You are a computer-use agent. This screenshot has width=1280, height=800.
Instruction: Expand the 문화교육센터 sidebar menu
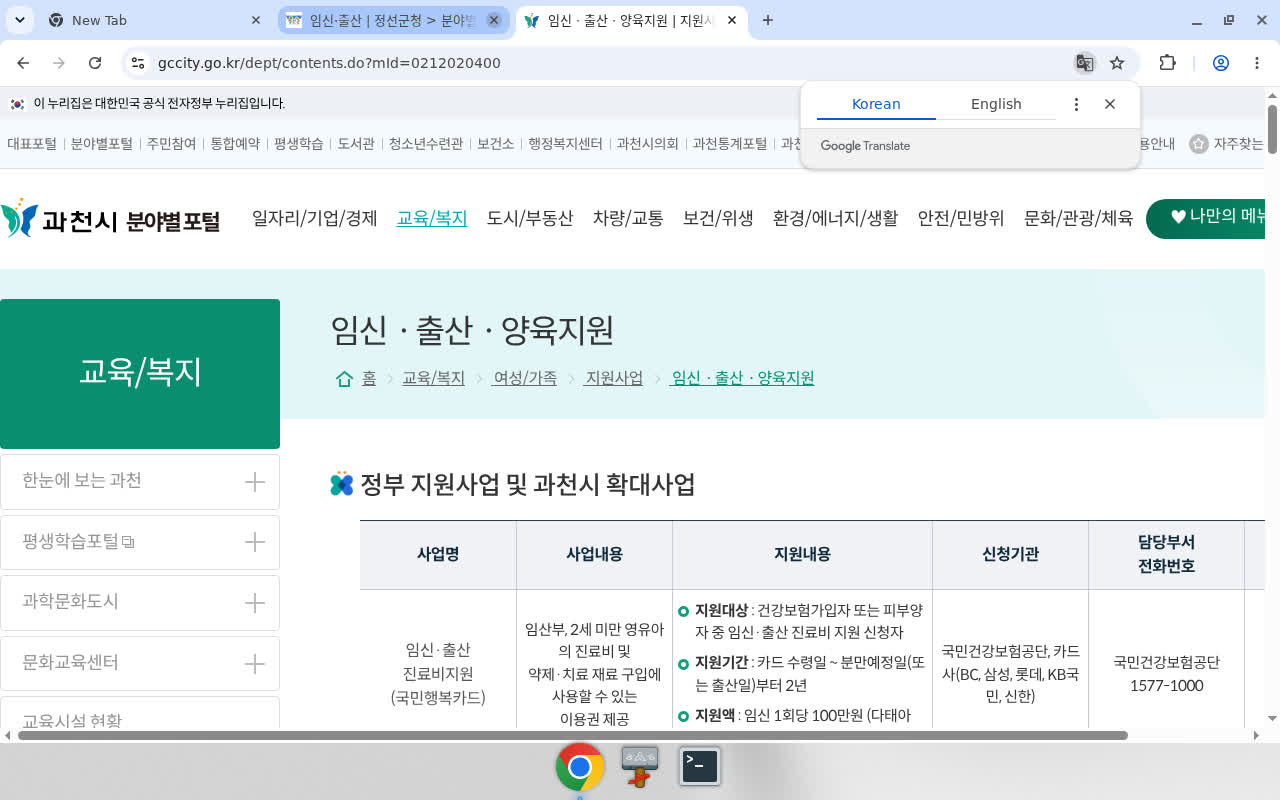[x=255, y=664]
